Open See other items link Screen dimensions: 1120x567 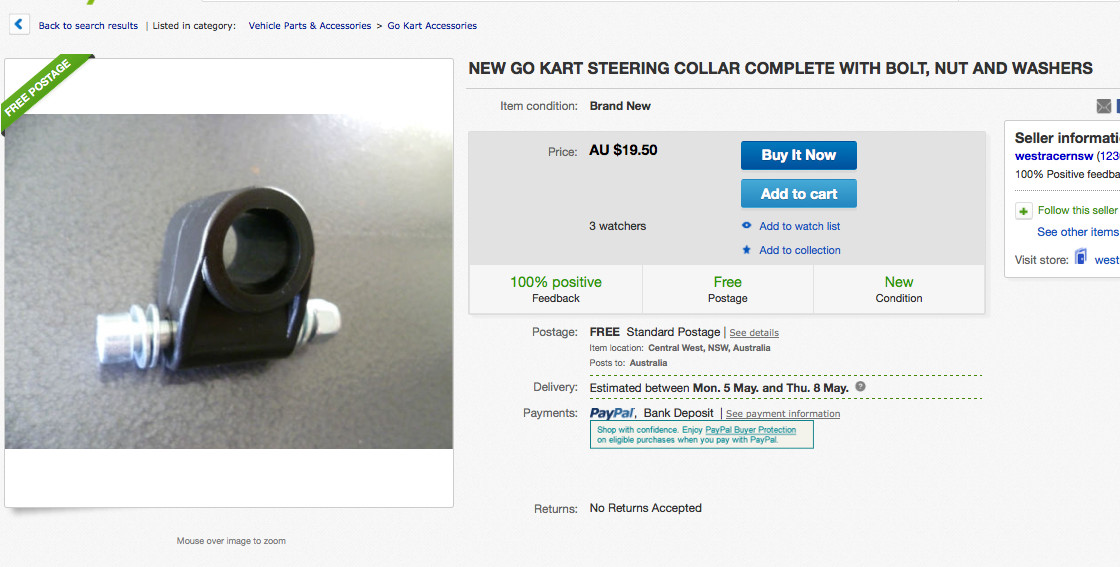(1077, 232)
